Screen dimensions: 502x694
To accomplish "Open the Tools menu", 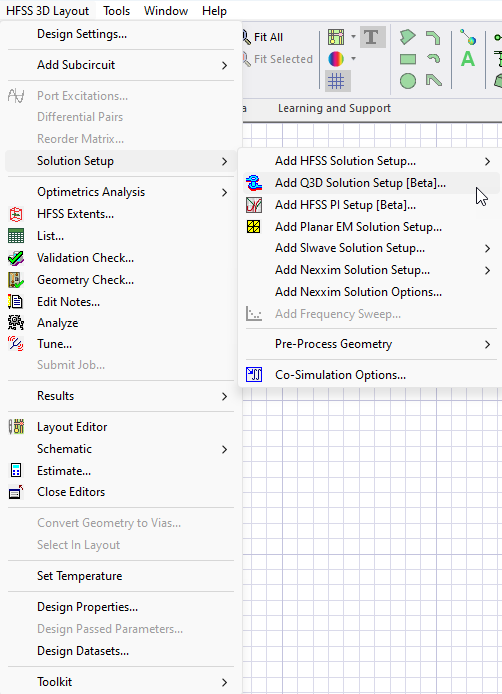I will [x=116, y=11].
